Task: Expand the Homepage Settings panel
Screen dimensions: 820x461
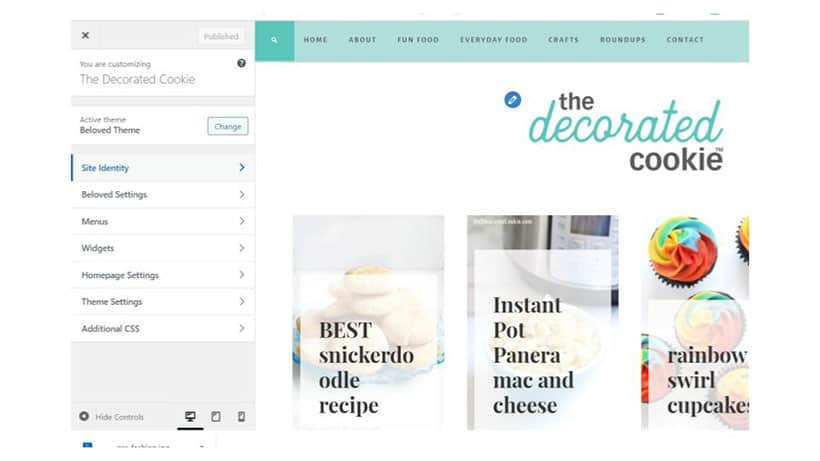Action: [163, 275]
